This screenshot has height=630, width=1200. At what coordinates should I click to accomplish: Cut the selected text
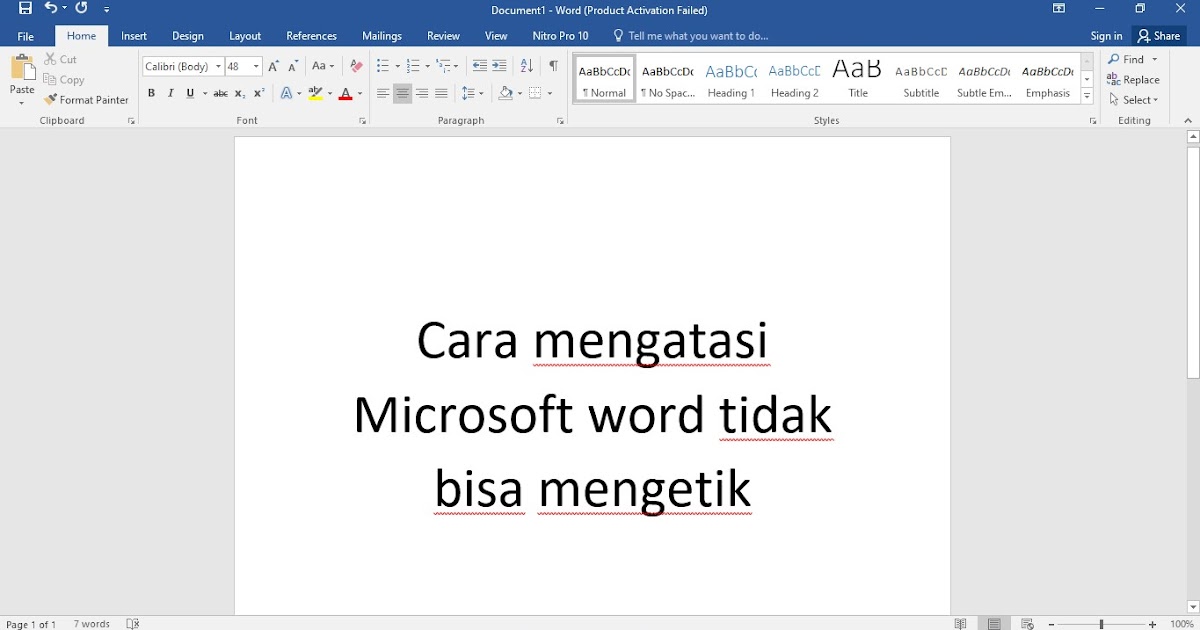pyautogui.click(x=60, y=59)
